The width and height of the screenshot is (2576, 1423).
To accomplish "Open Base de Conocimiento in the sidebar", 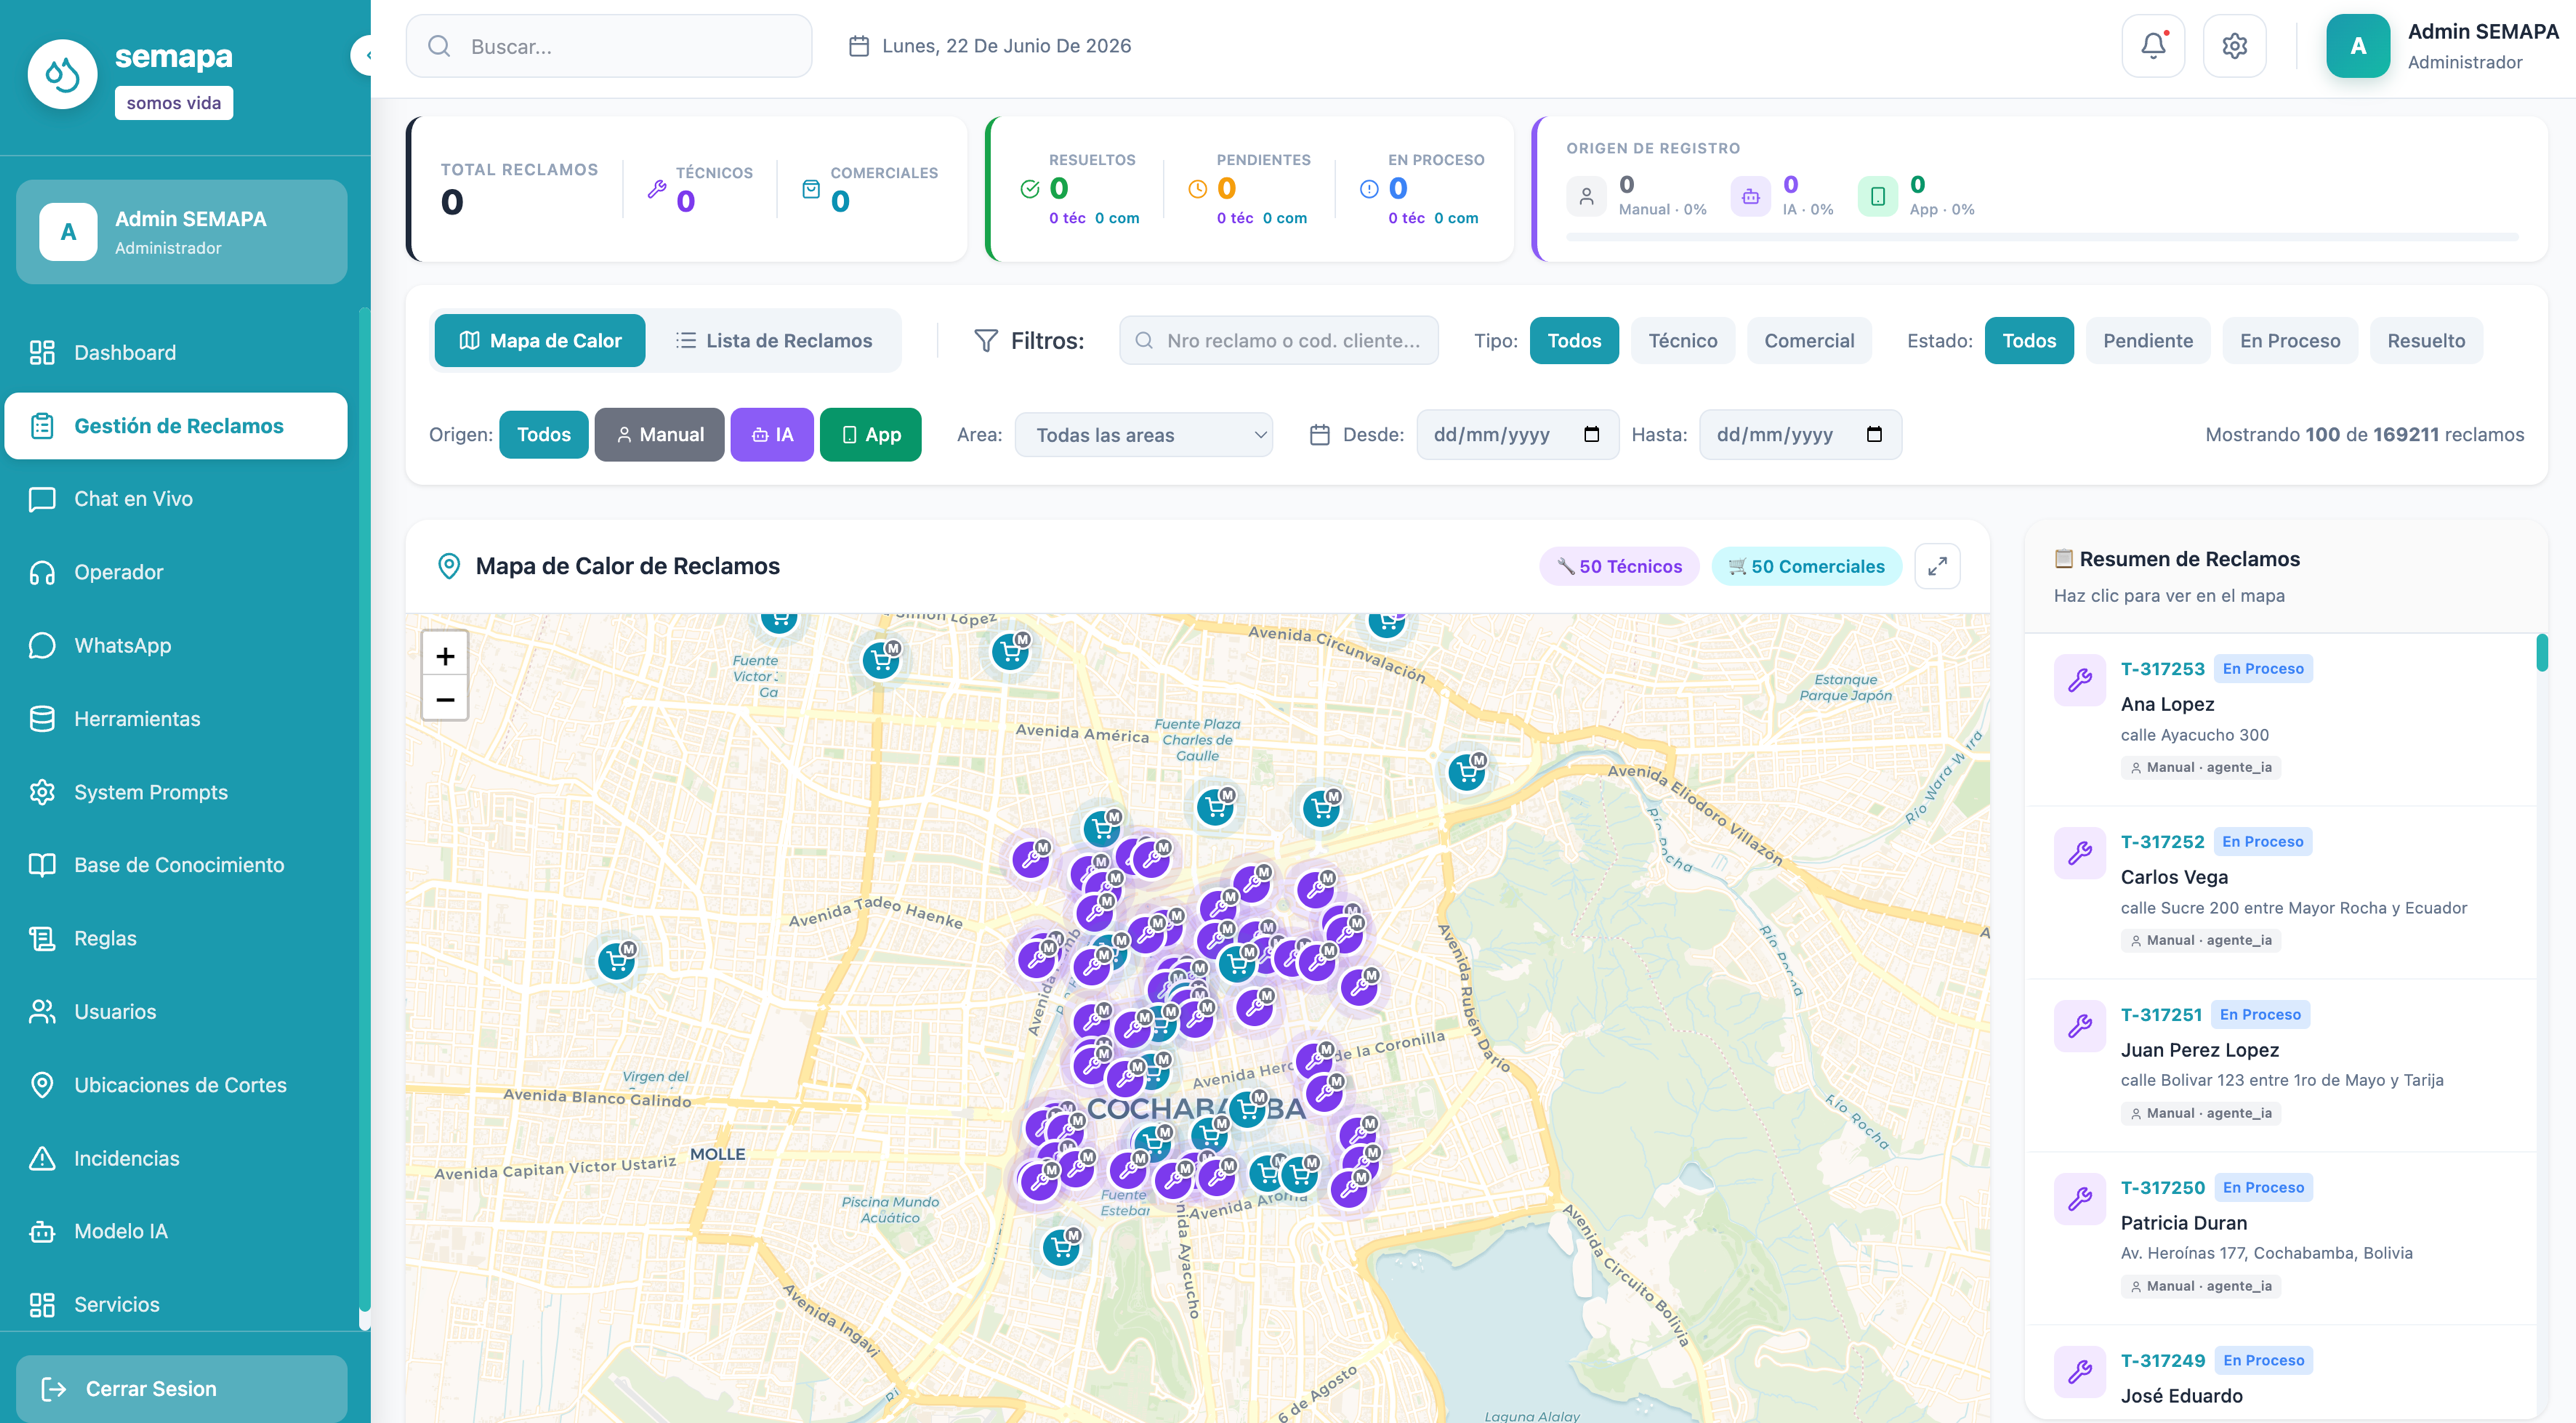I will (176, 865).
